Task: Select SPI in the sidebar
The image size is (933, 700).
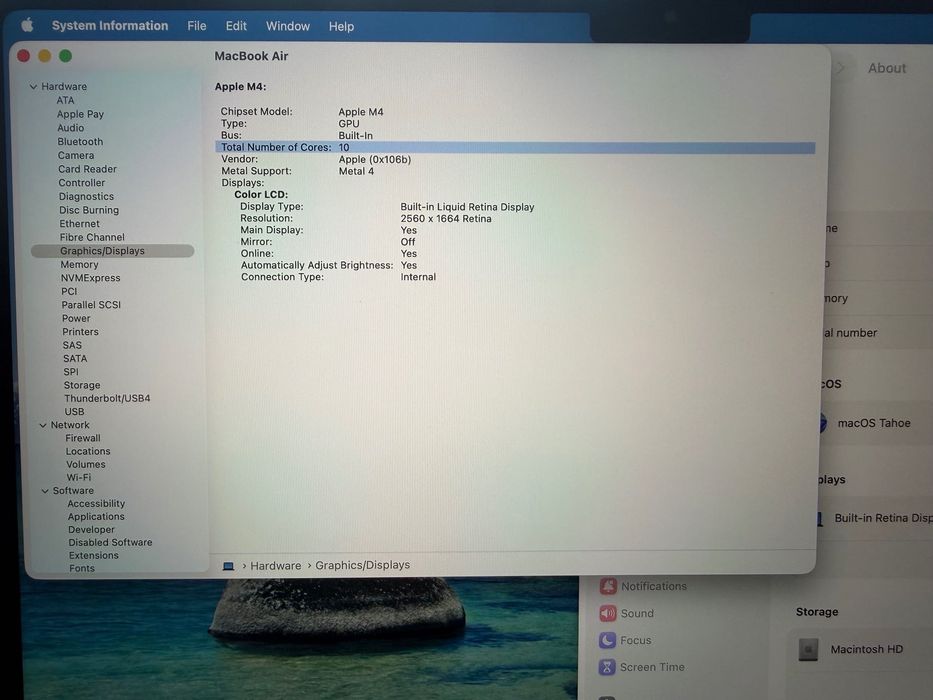Action: coord(71,371)
